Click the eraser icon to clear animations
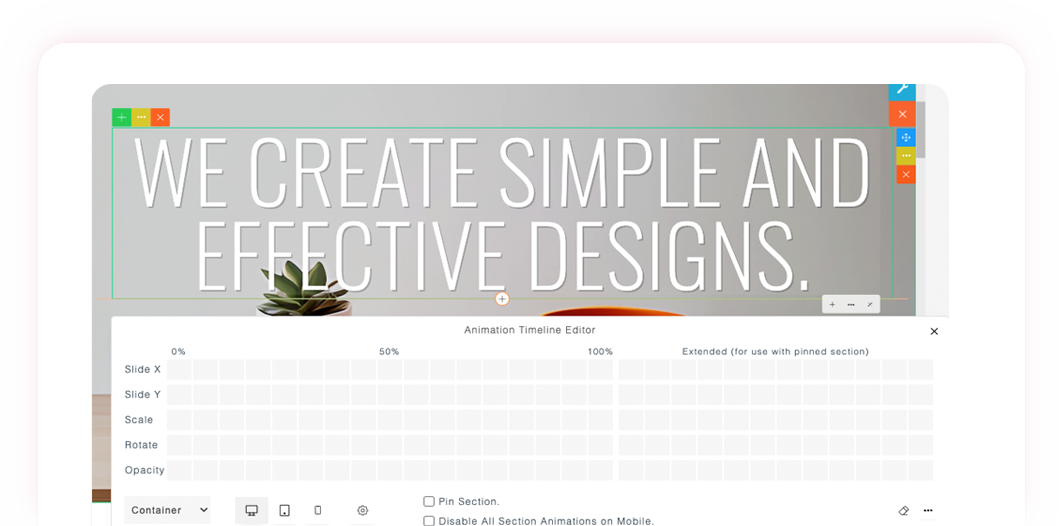This screenshot has height=526, width=1059. (x=904, y=510)
